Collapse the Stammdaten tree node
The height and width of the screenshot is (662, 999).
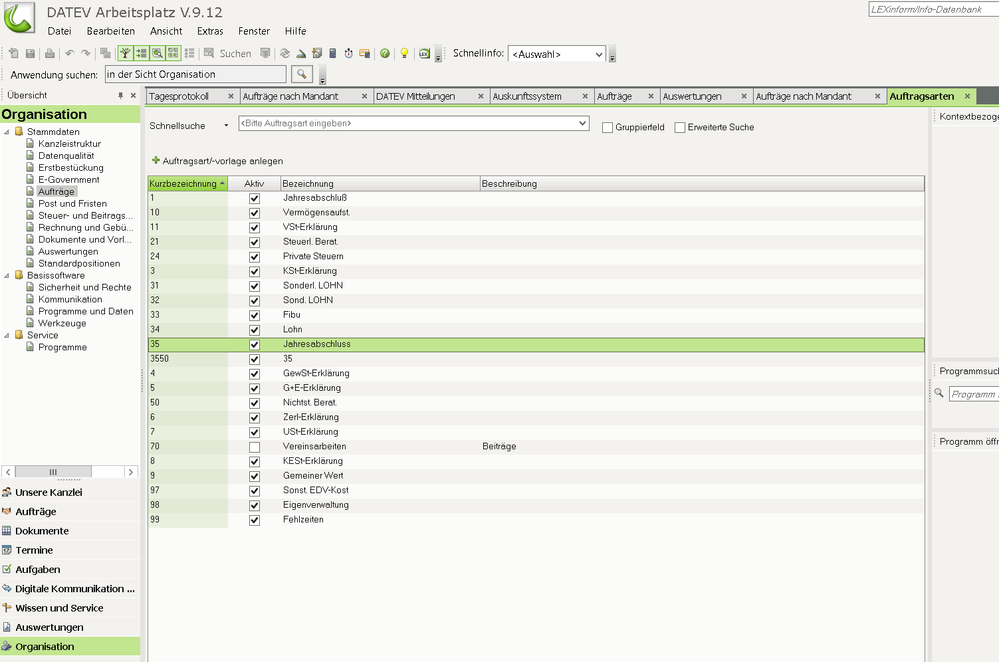coord(7,132)
